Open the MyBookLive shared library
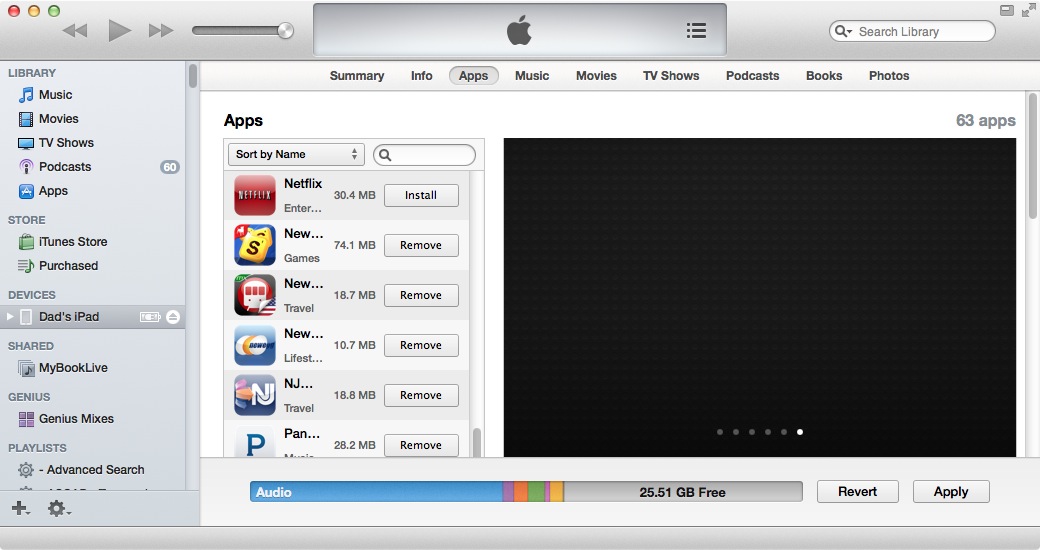Viewport: 1040px width, 550px height. tap(72, 368)
